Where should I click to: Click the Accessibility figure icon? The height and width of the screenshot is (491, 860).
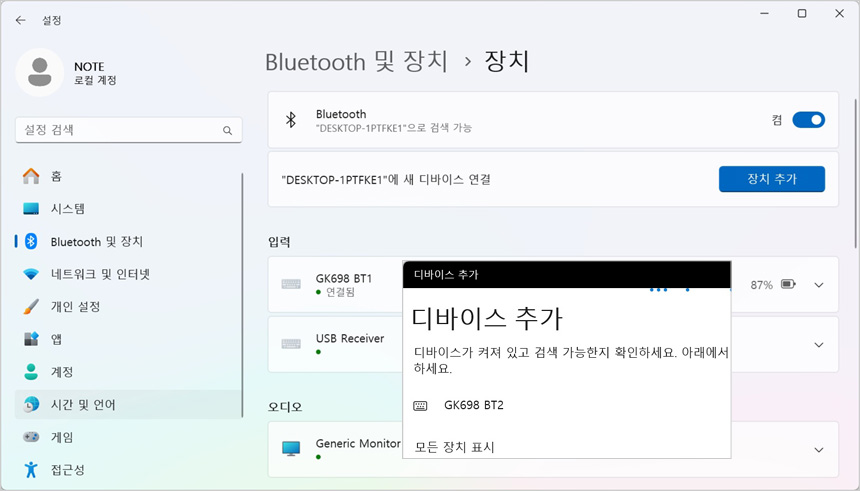click(31, 469)
